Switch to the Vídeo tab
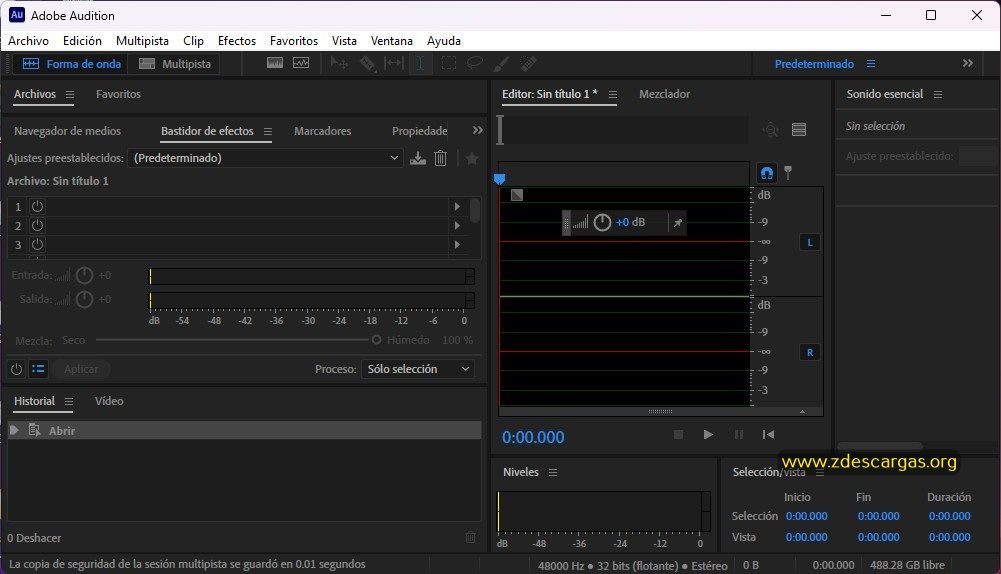Screen dimensions: 1001x574 pos(109,401)
